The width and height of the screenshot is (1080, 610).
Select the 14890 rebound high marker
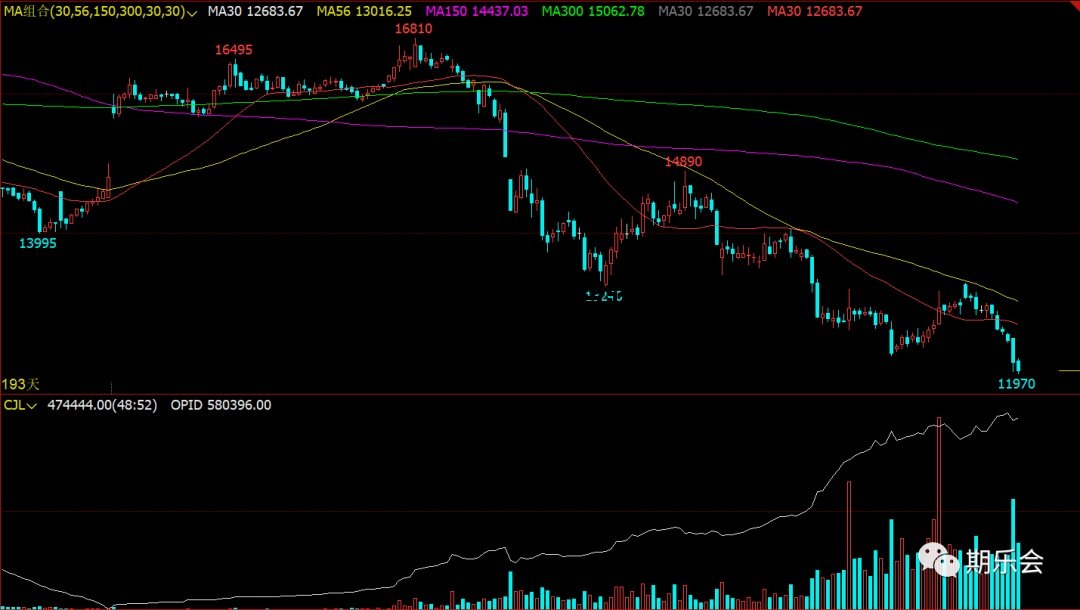click(684, 160)
